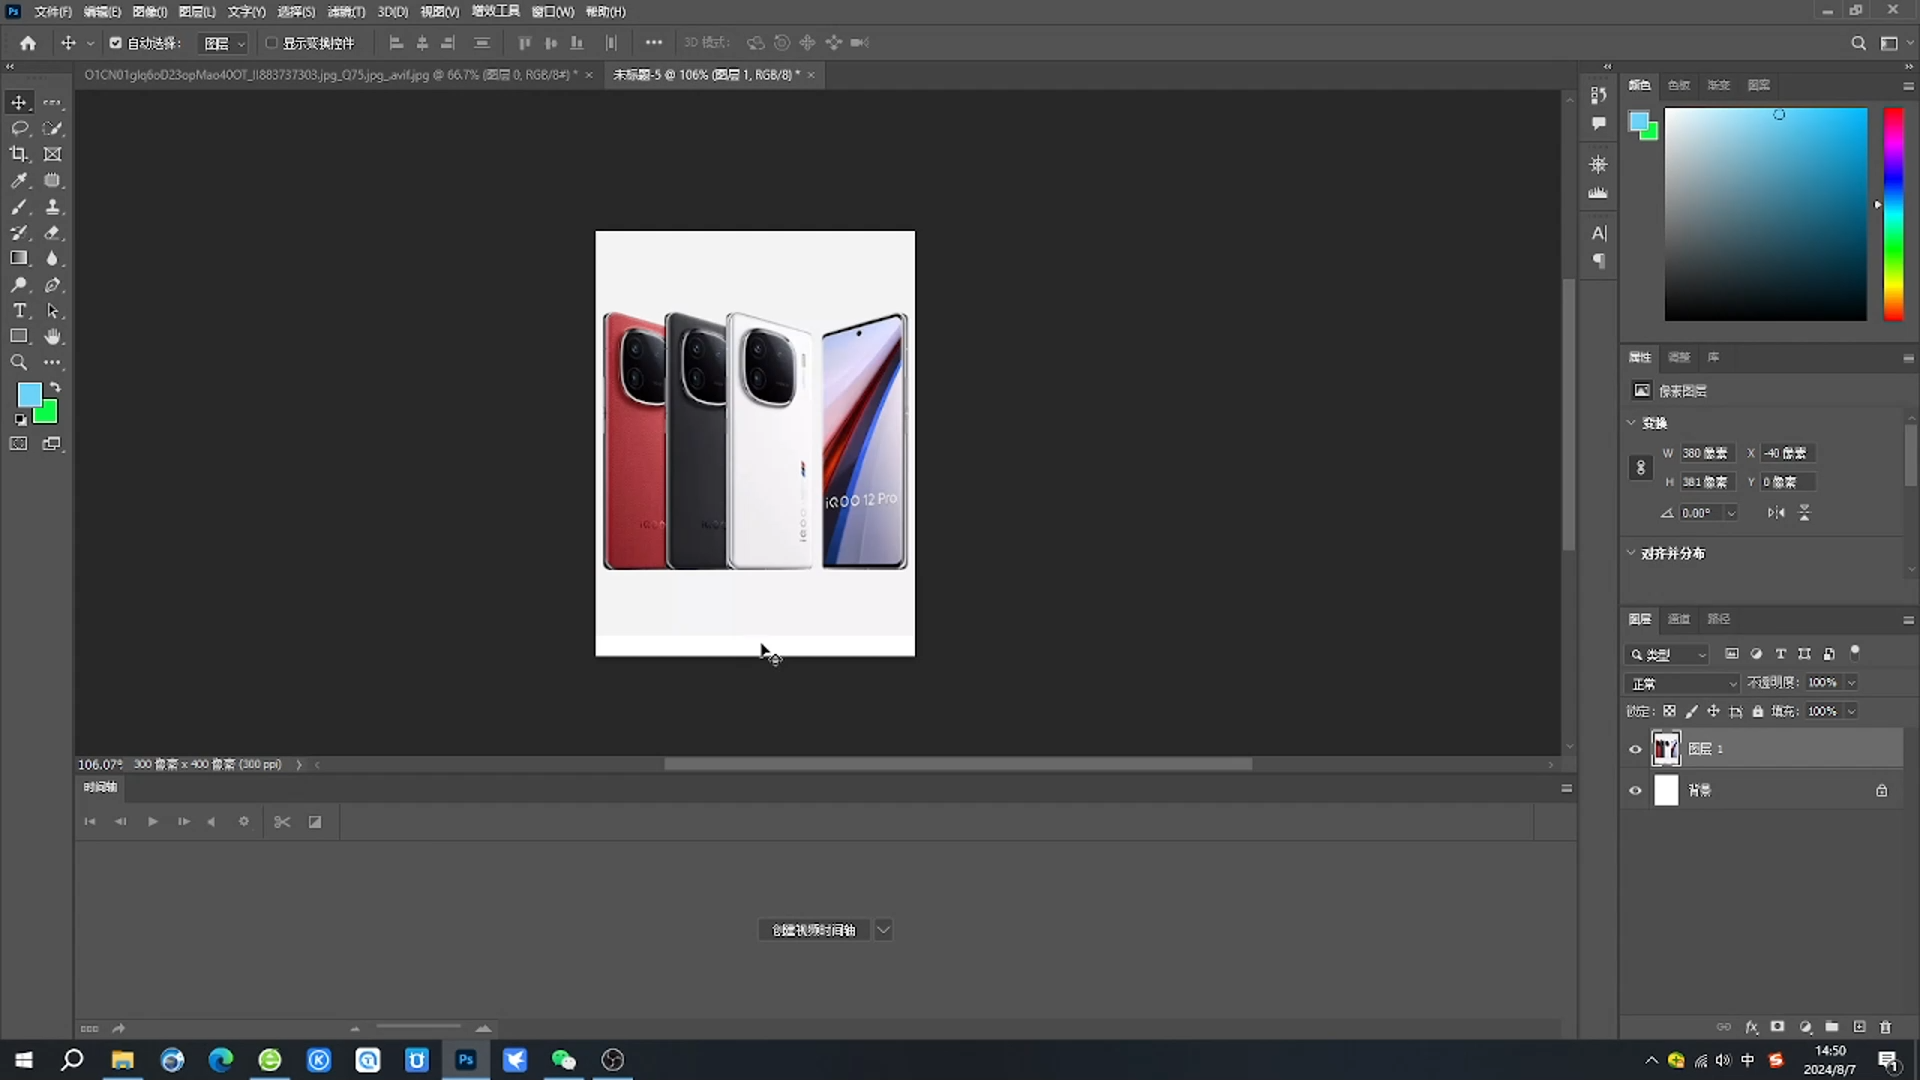Viewport: 1920px width, 1080px height.
Task: Play the timeline
Action: 153,822
